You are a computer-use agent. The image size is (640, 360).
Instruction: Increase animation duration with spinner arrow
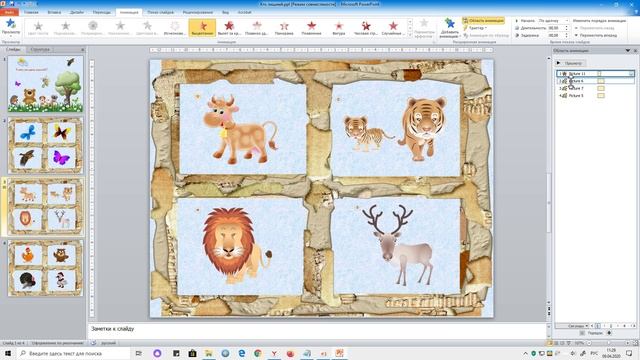567,27
